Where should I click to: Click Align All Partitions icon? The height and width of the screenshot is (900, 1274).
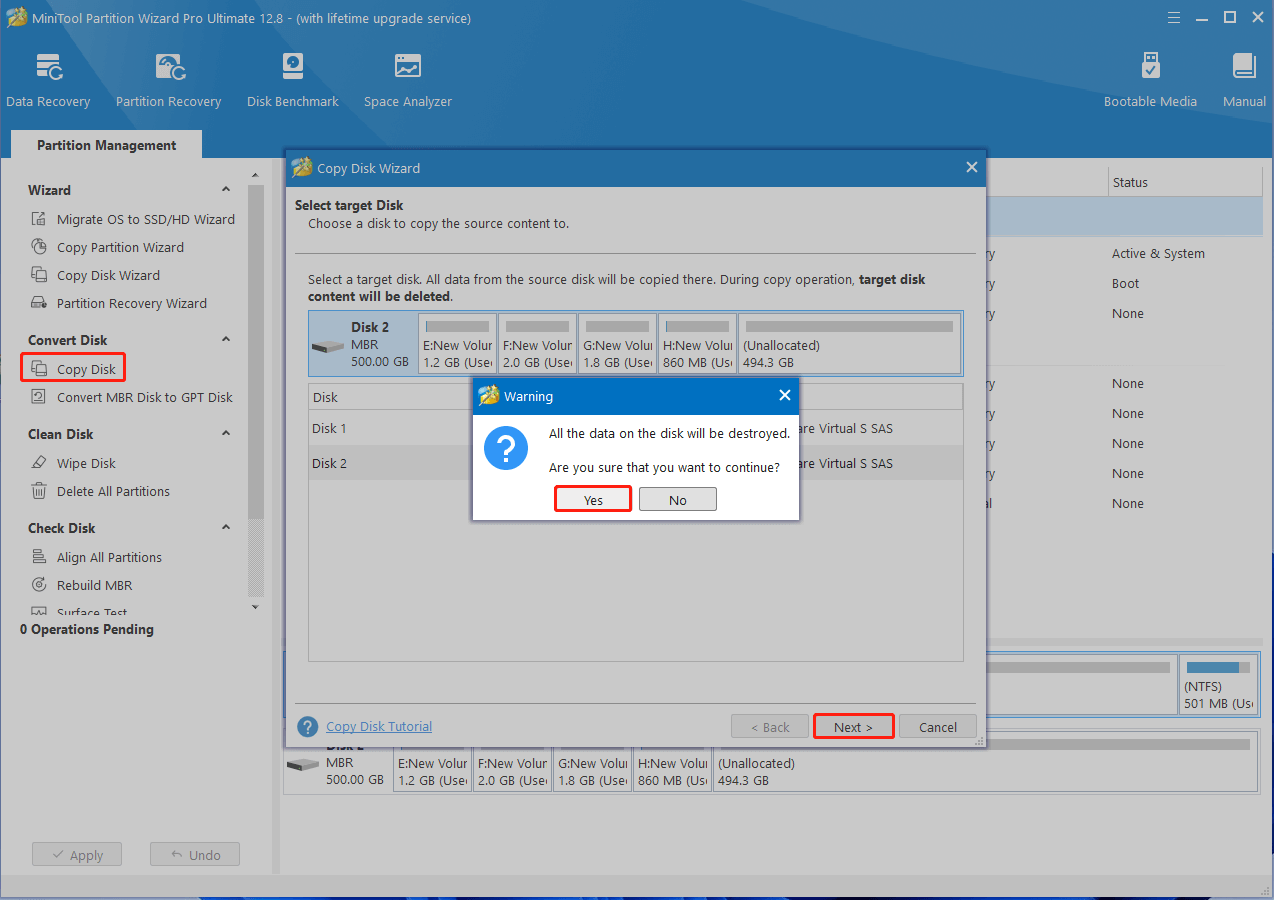[39, 557]
